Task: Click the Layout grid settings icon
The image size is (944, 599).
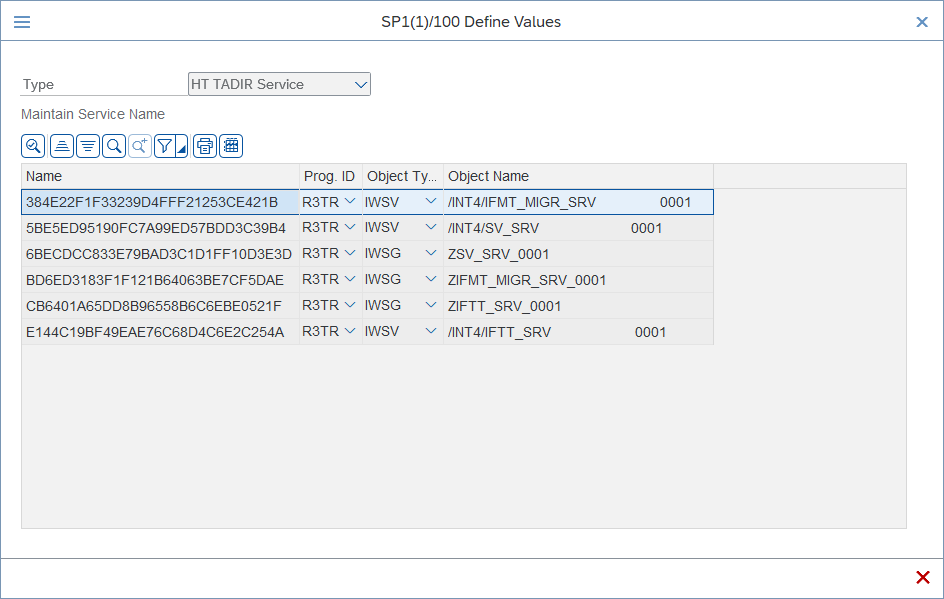Action: coord(231,146)
